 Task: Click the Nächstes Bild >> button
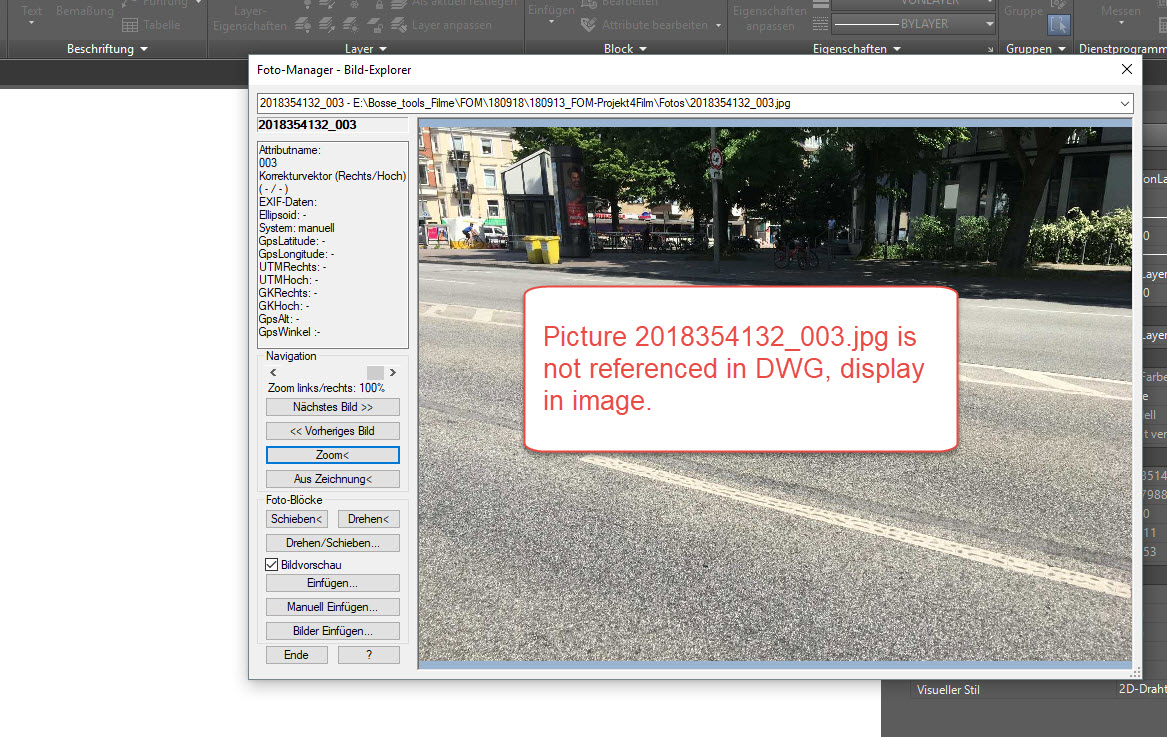333,407
